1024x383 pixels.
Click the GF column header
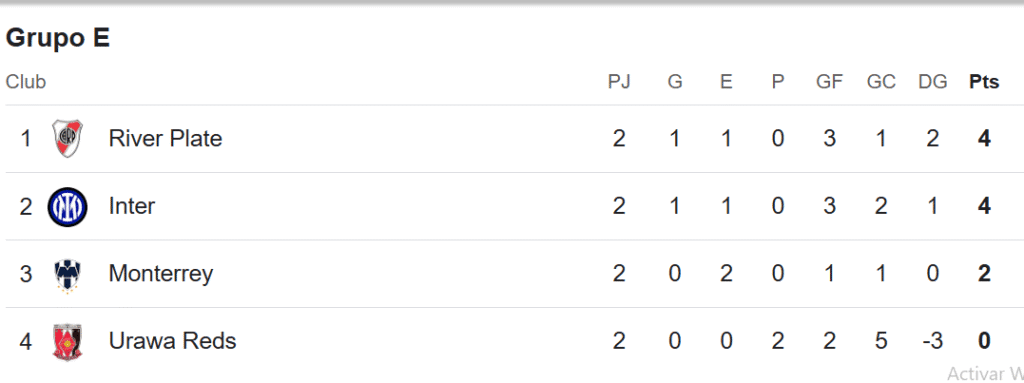pos(829,82)
